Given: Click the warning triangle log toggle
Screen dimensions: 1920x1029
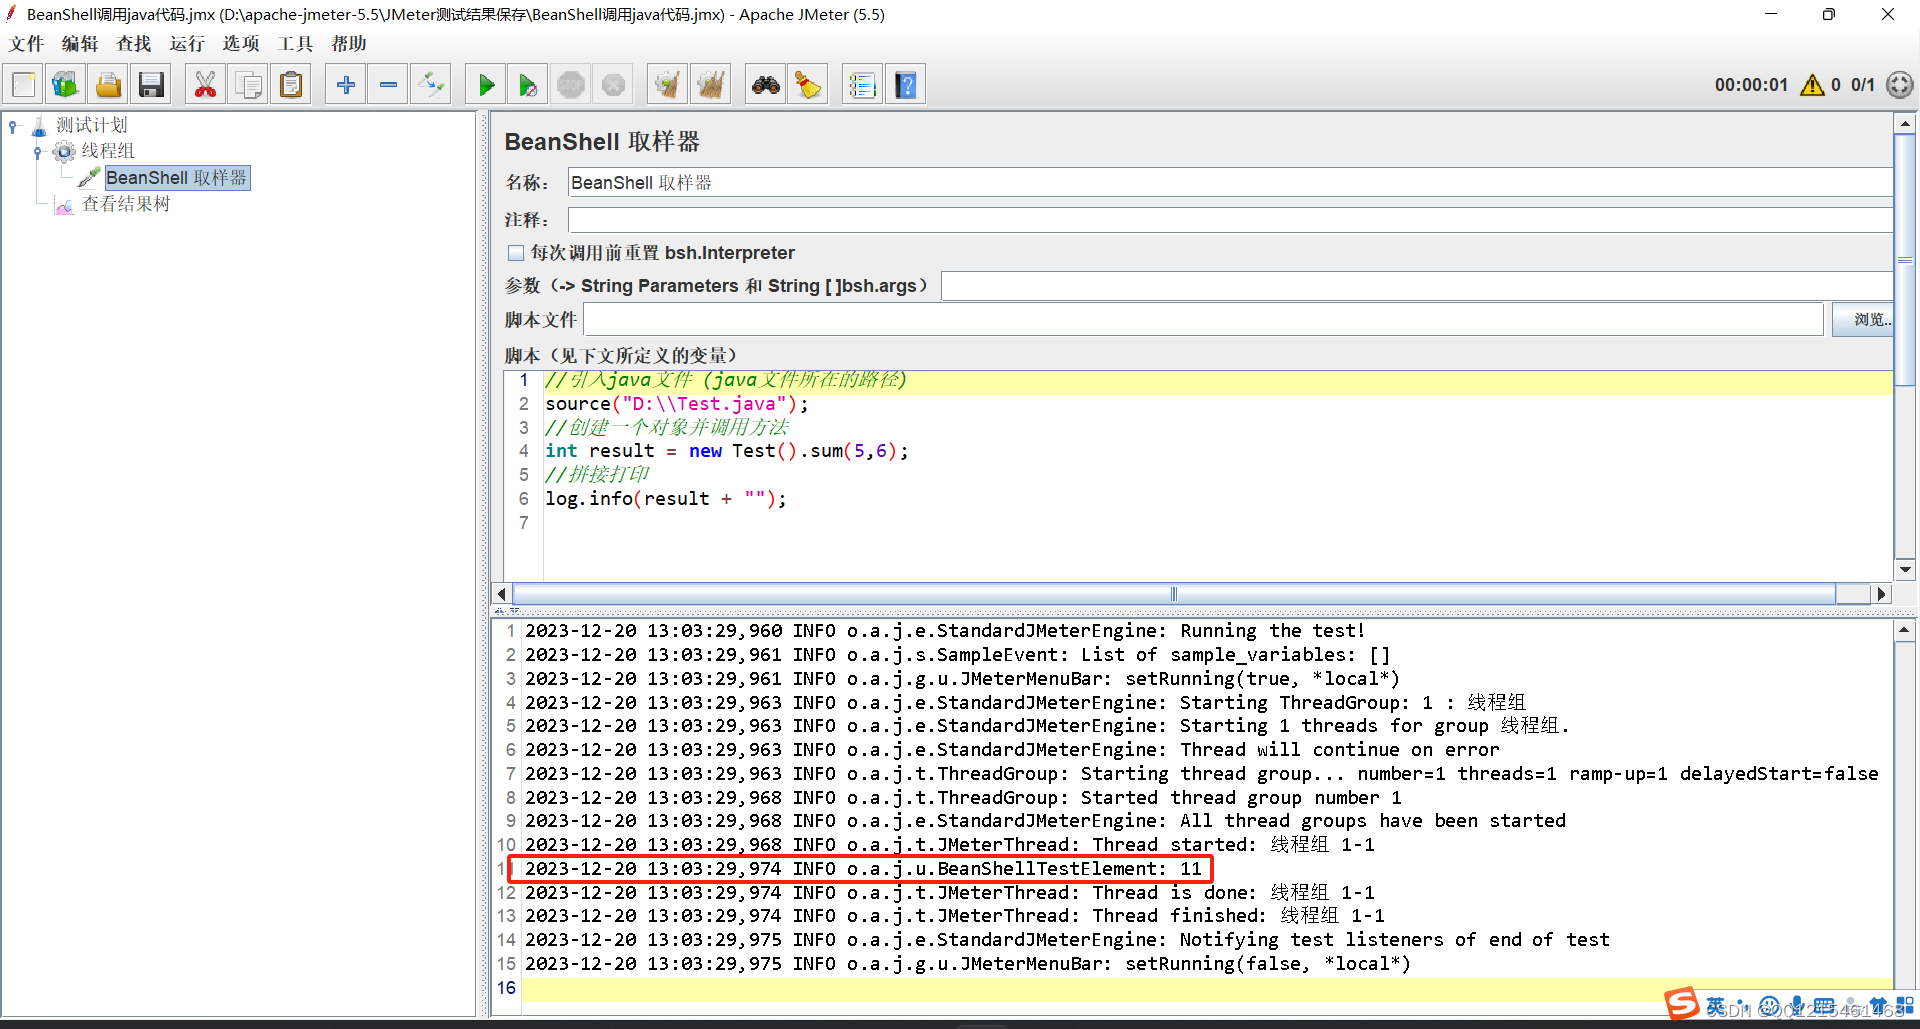Looking at the screenshot, I should 1812,85.
